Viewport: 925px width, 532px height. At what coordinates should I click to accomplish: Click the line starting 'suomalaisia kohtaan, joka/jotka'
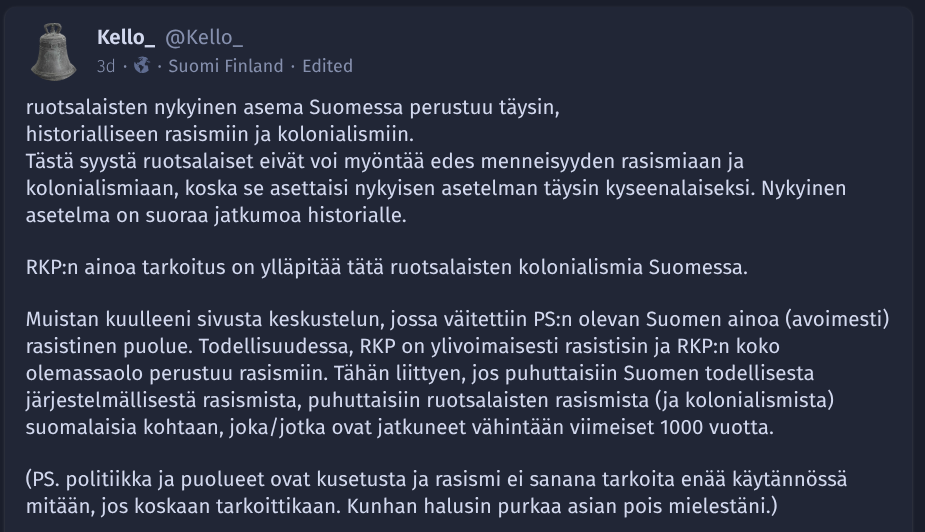point(400,427)
